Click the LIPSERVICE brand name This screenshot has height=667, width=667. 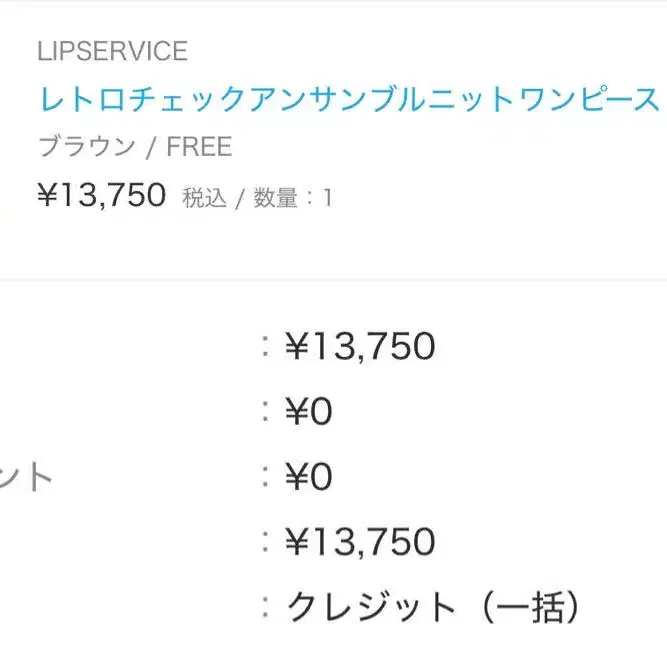[112, 51]
